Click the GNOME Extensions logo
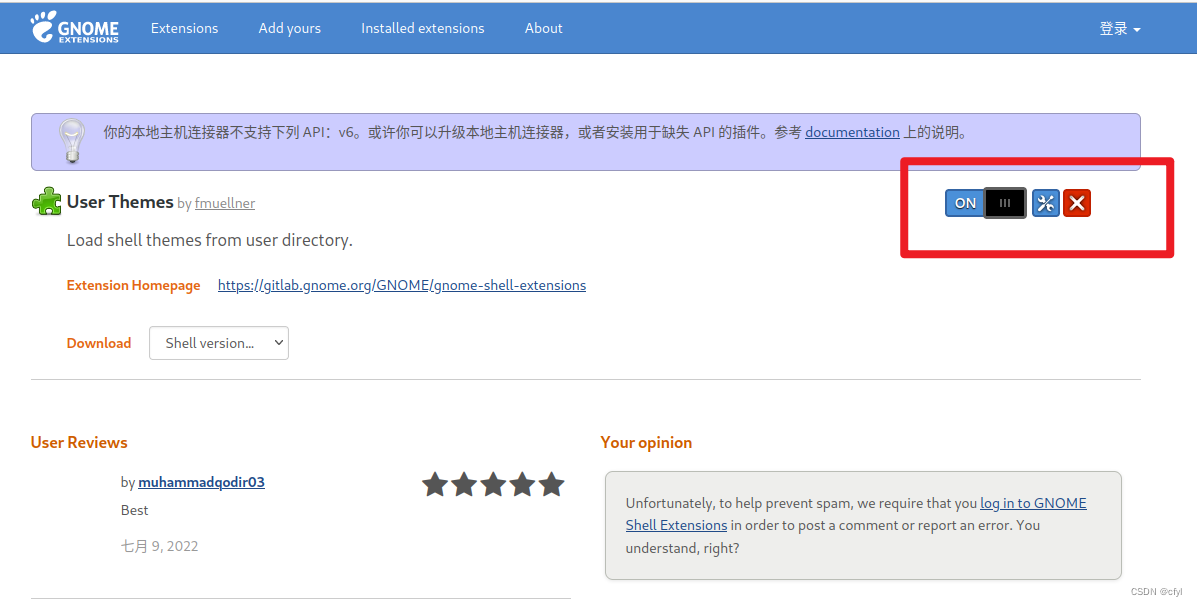1197x606 pixels. coord(75,27)
